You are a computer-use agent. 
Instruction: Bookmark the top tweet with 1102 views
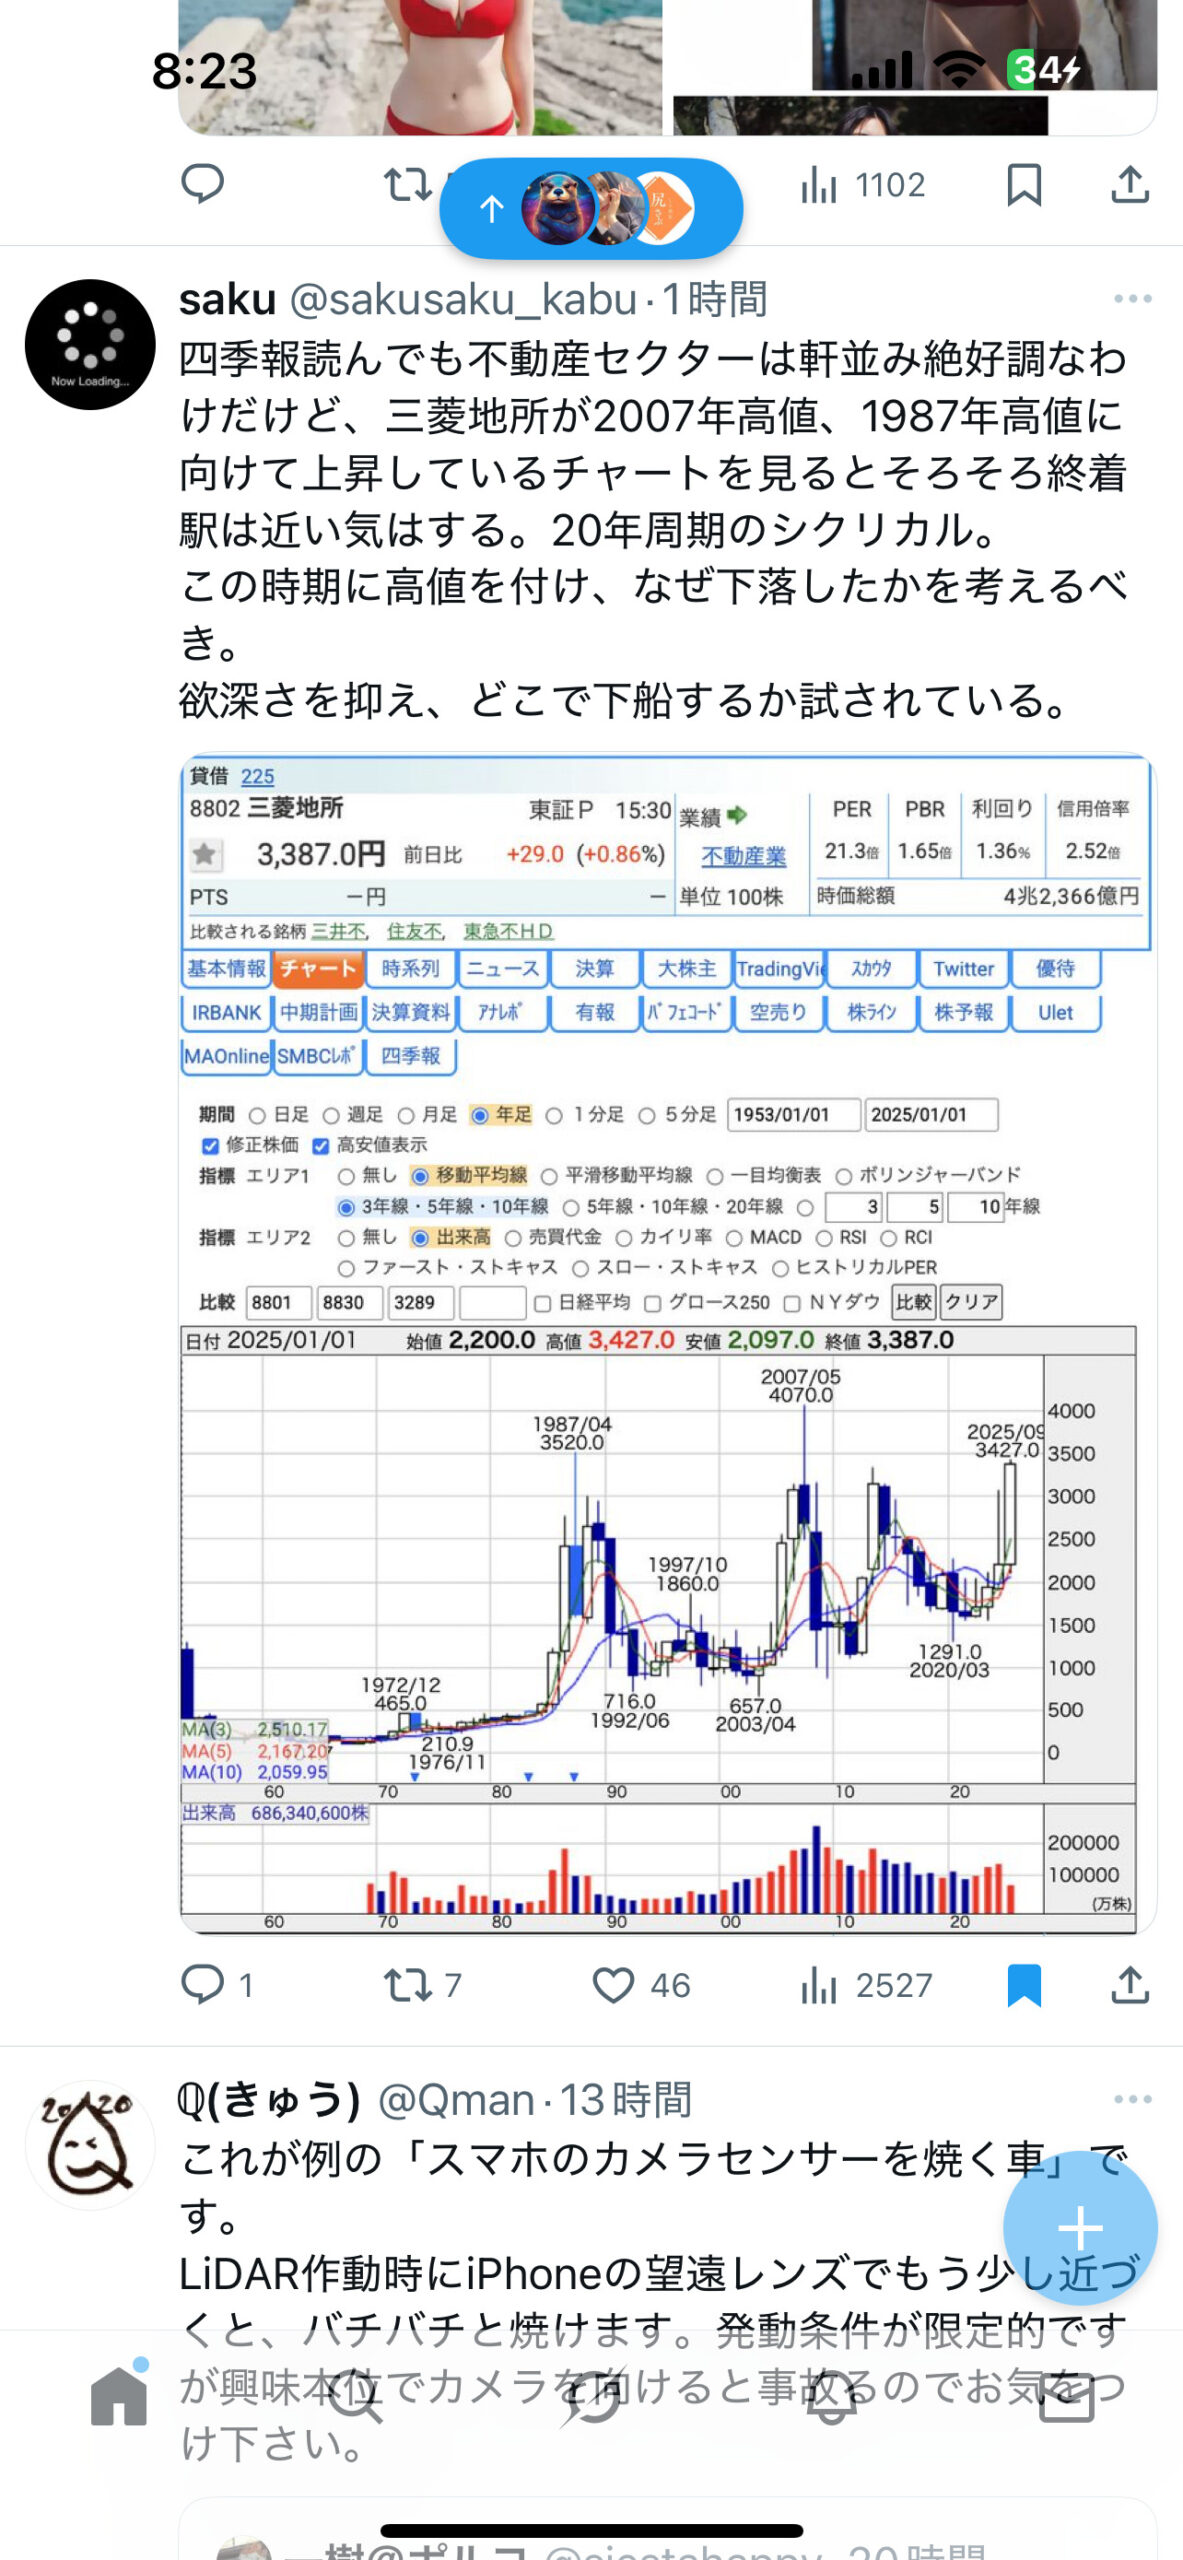tap(1024, 184)
